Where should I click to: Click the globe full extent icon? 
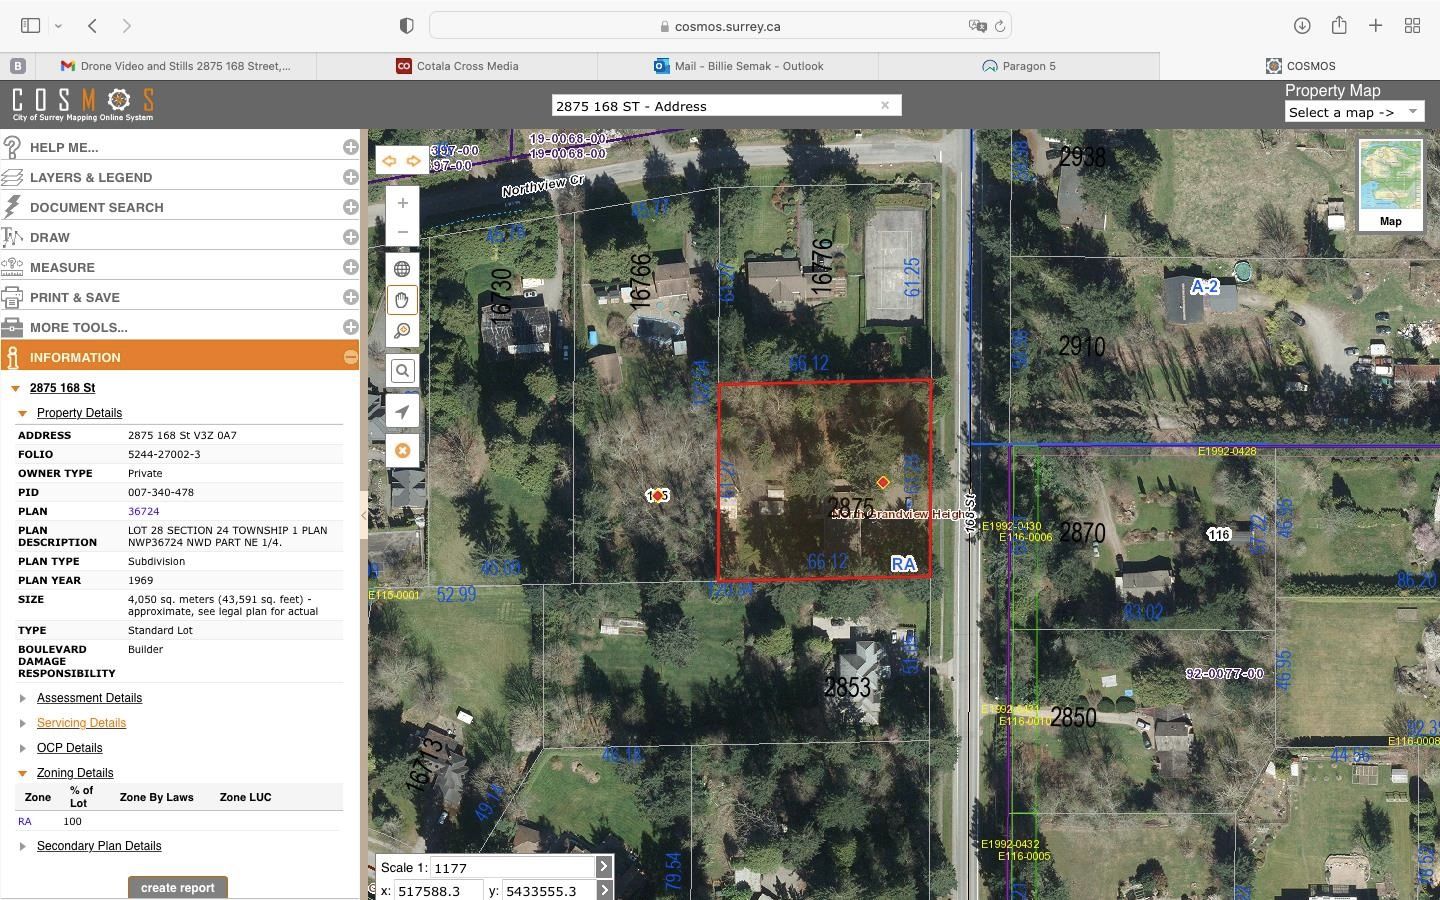click(x=402, y=268)
